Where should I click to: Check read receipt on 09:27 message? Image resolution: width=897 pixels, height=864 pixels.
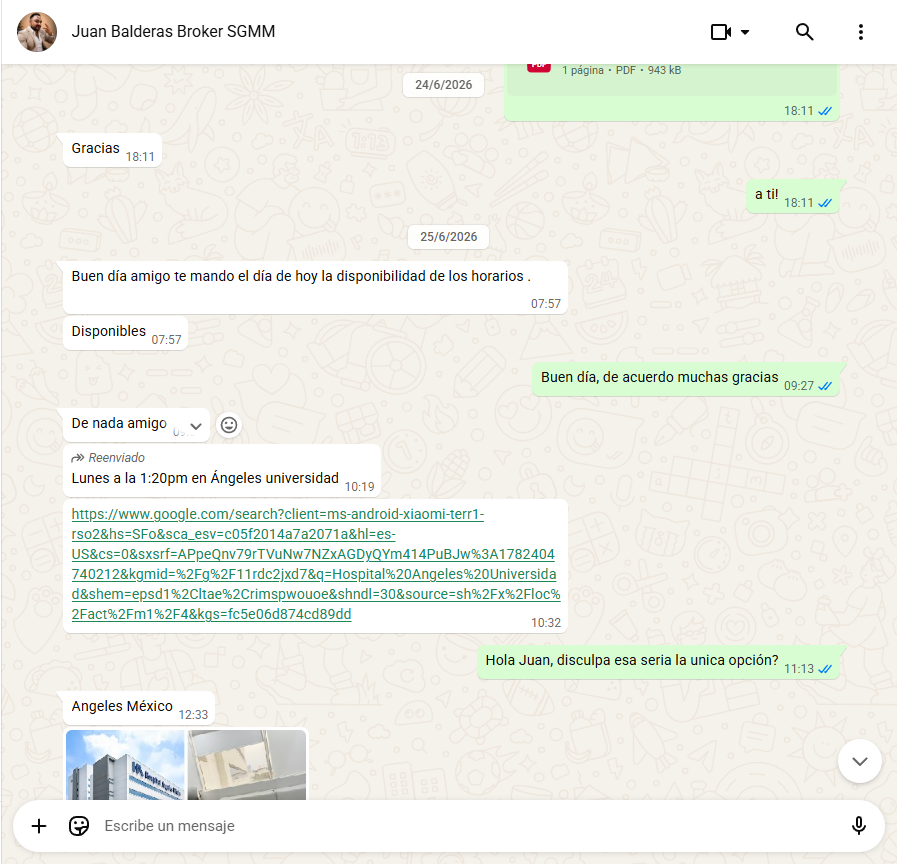(x=824, y=386)
